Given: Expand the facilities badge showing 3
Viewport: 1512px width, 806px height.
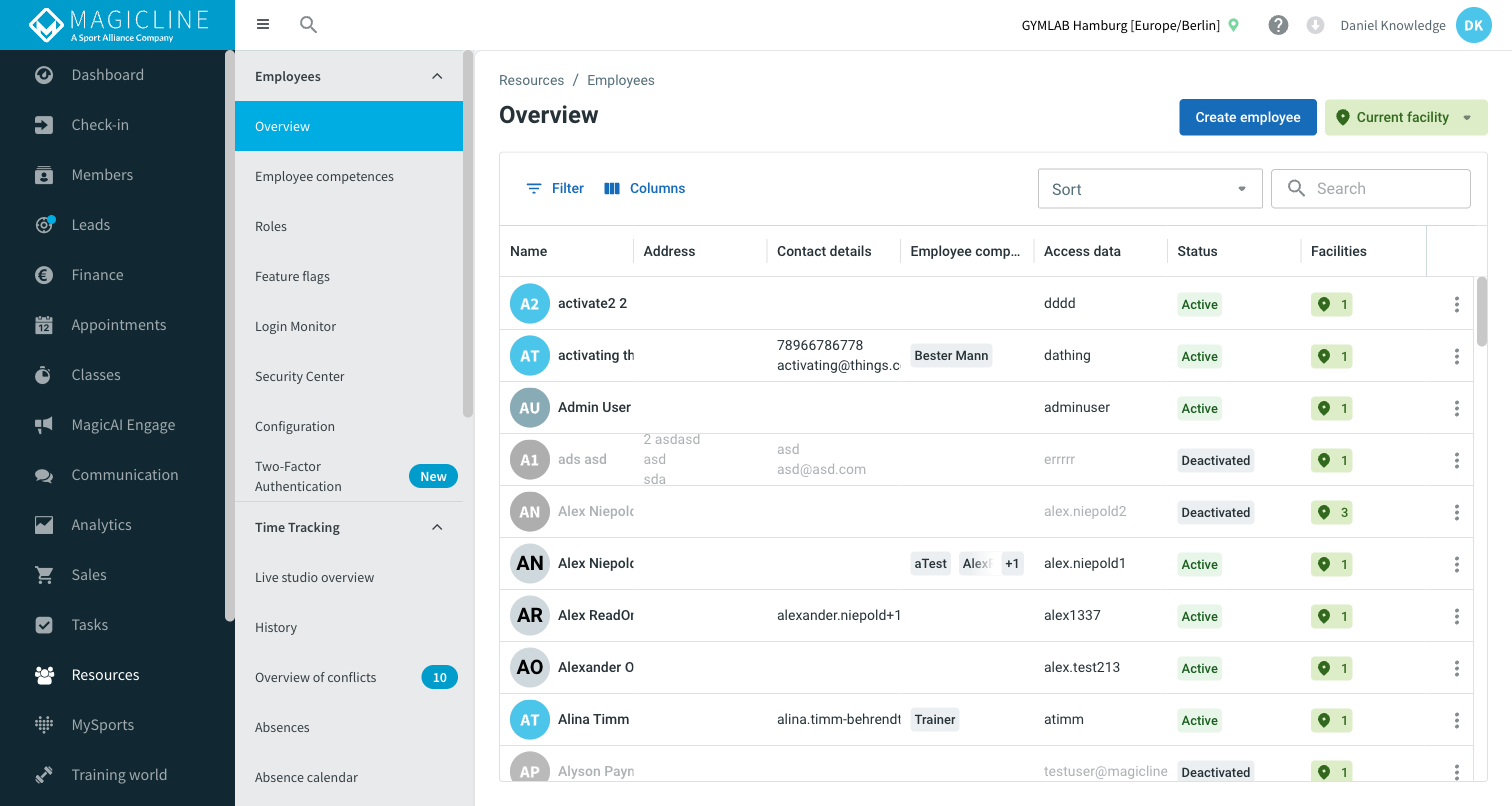Looking at the screenshot, I should [1332, 512].
